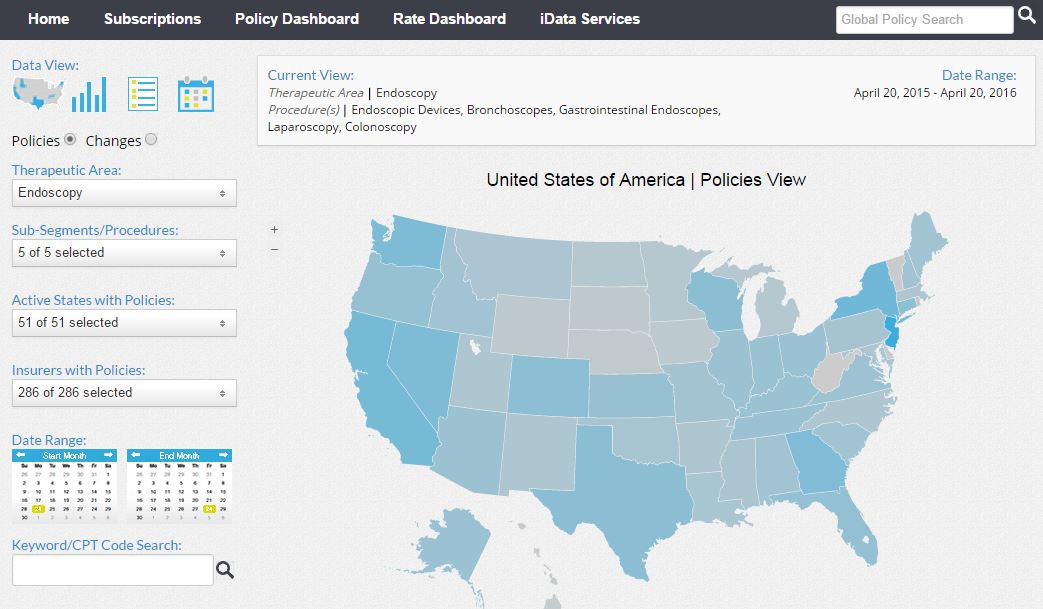This screenshot has height=609, width=1043.
Task: Click the iData Services link
Action: (590, 19)
